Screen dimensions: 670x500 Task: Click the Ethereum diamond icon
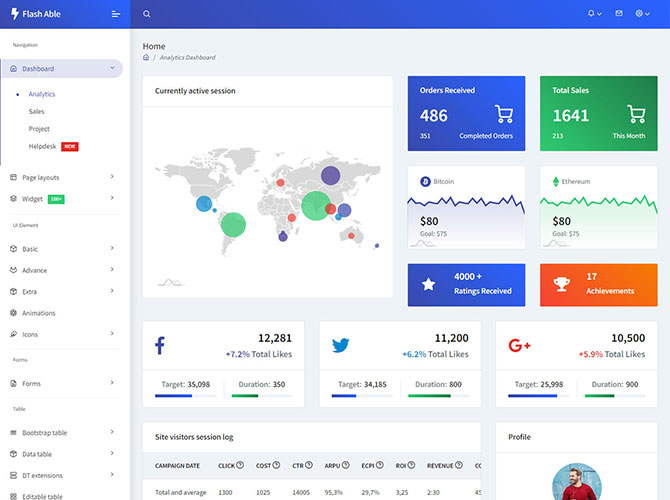pos(555,182)
